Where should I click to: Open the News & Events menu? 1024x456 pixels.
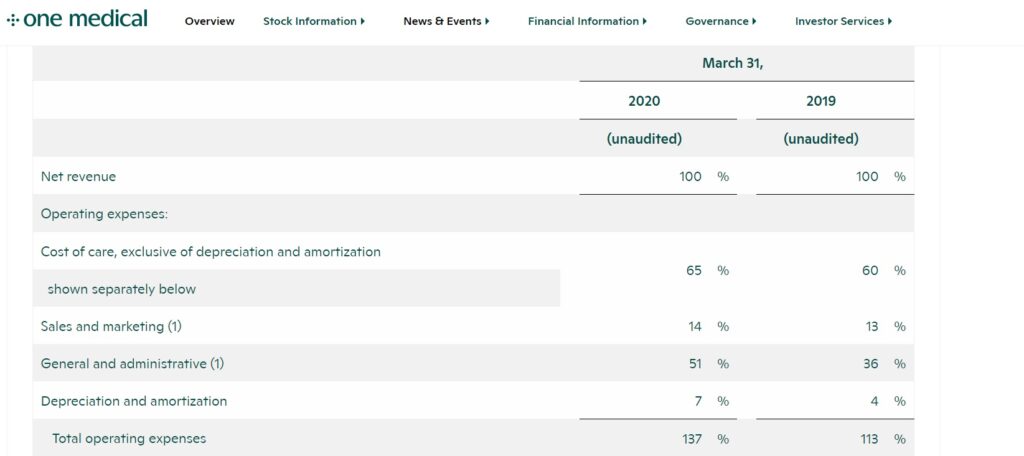(442, 21)
